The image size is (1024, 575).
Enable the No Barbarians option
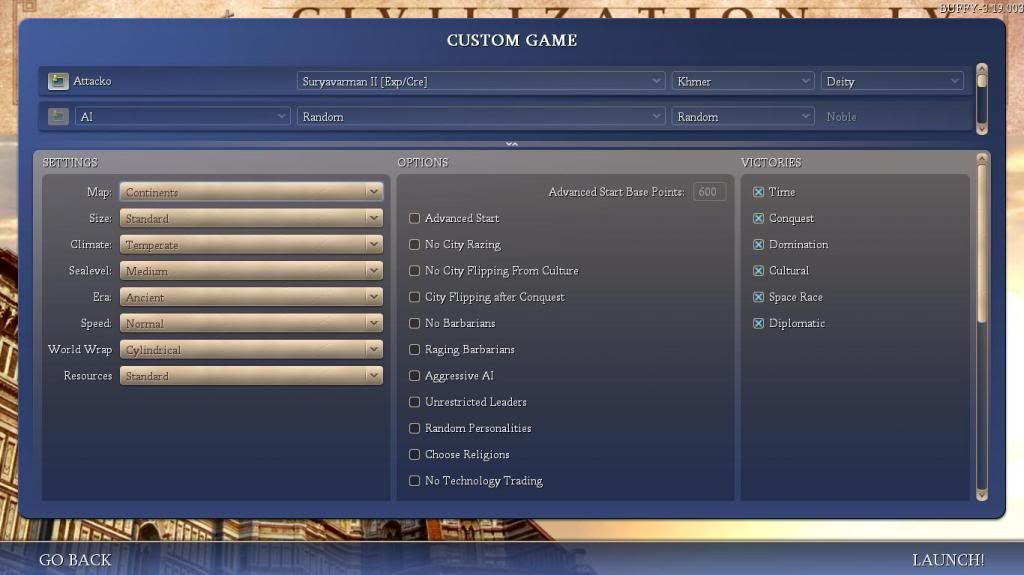click(414, 323)
